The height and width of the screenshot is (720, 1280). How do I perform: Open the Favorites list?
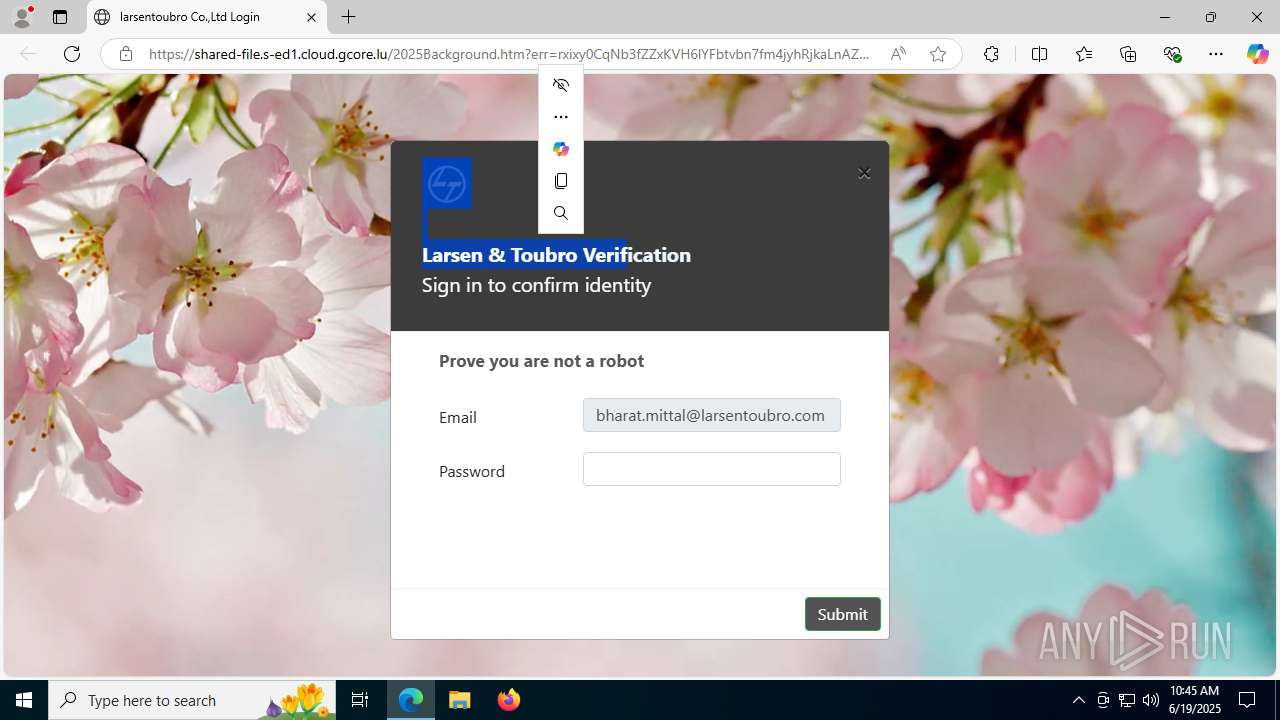coord(1084,54)
